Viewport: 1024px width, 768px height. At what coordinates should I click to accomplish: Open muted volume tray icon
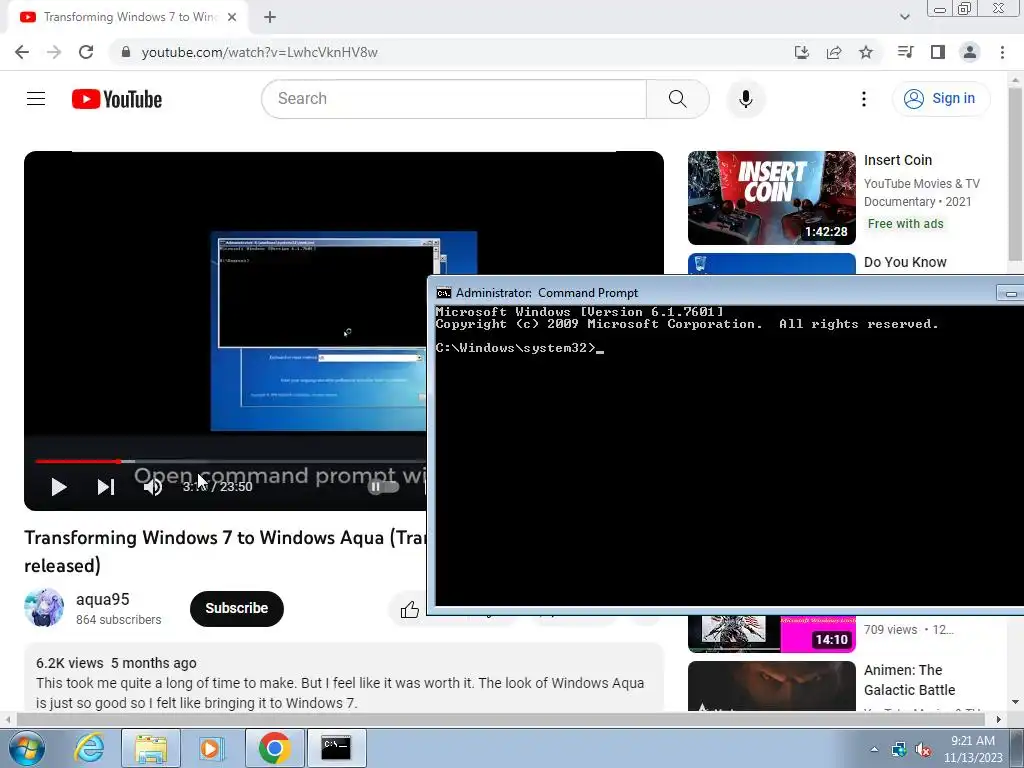(923, 750)
